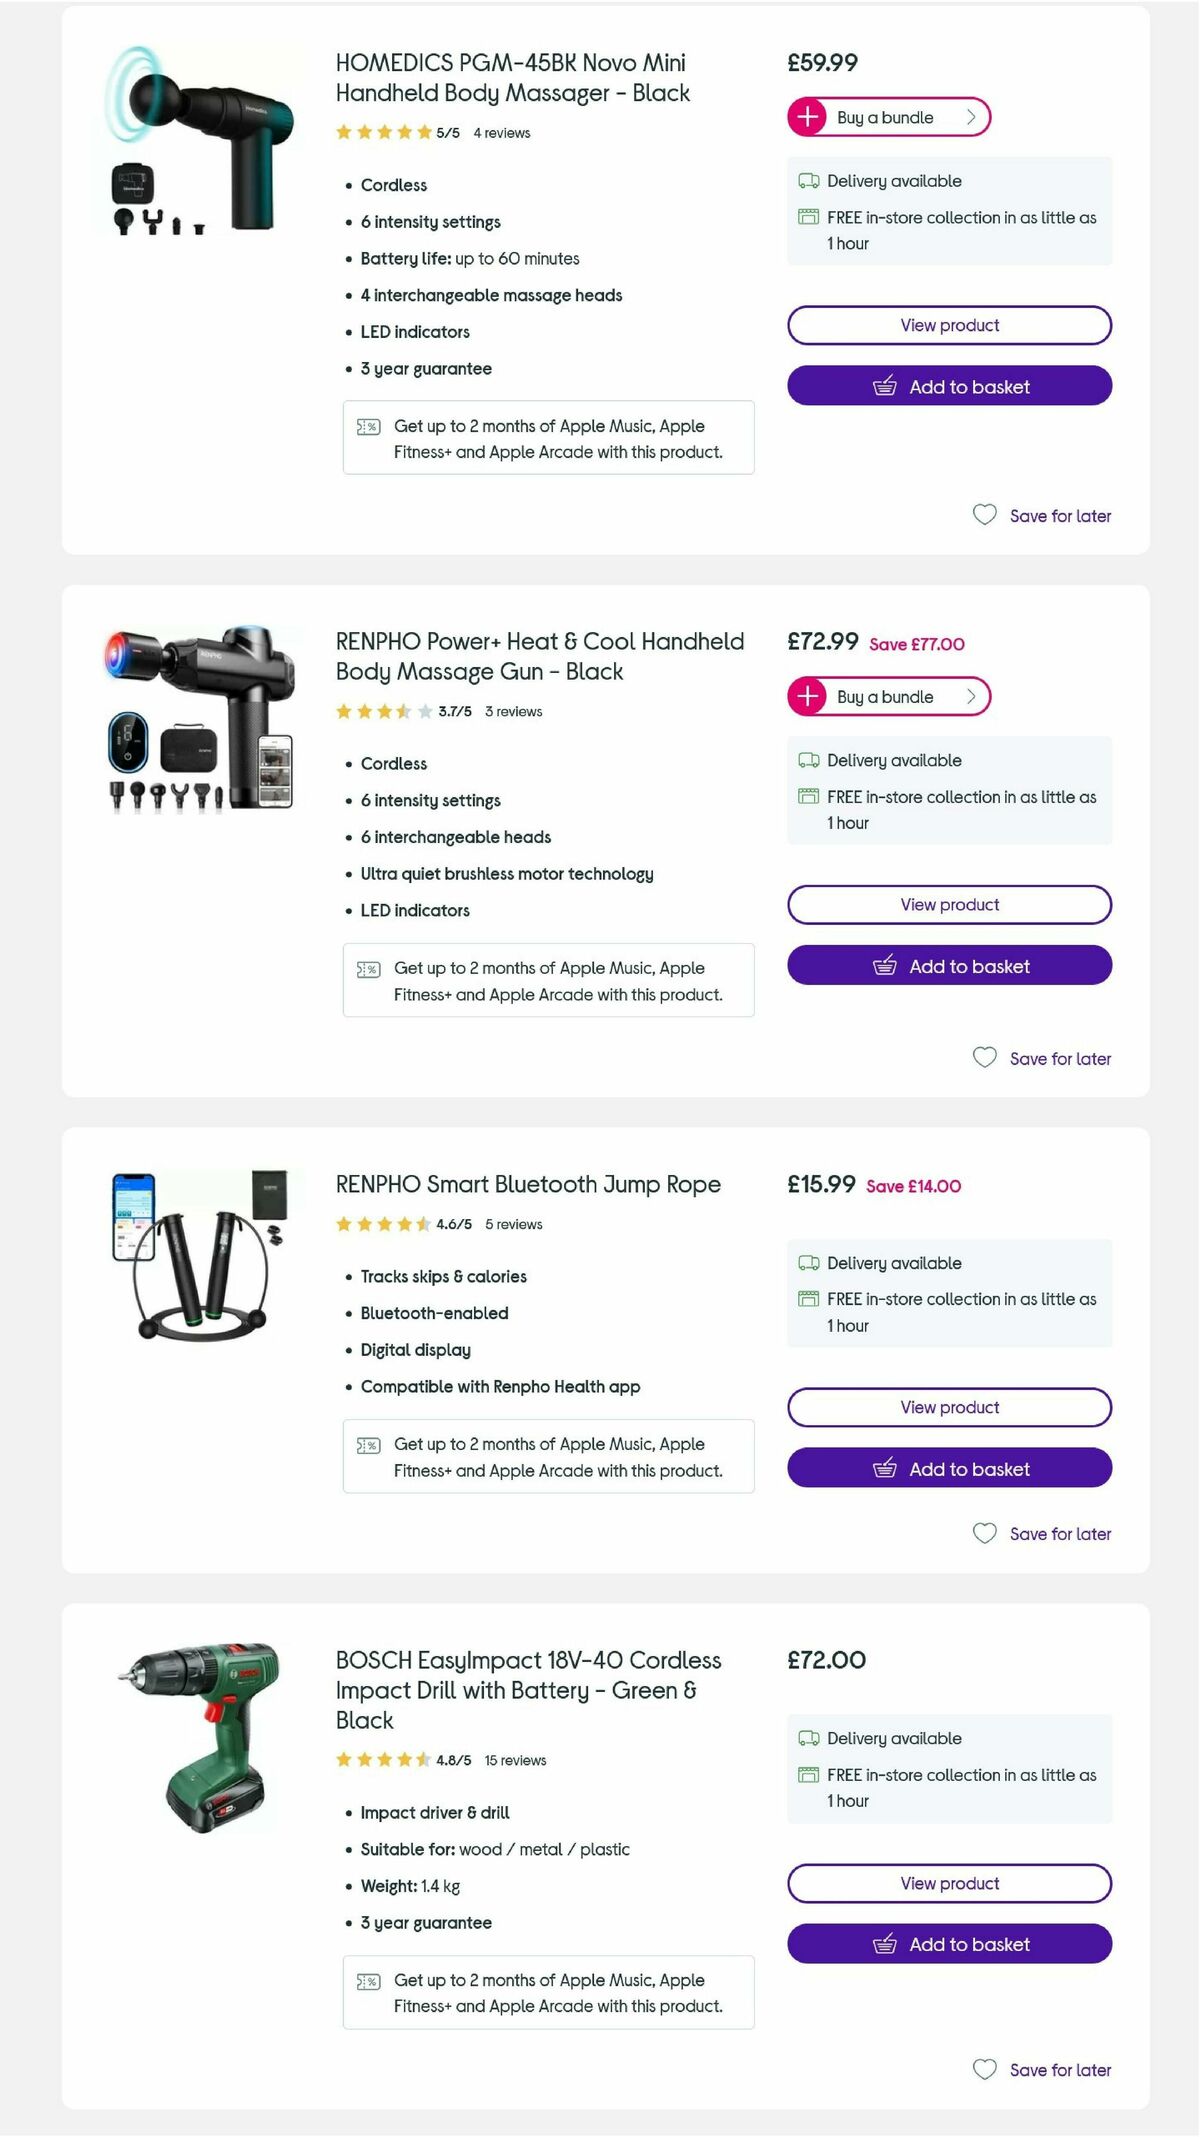Click the basket icon on Bosch Add to basket

pos(886,1943)
